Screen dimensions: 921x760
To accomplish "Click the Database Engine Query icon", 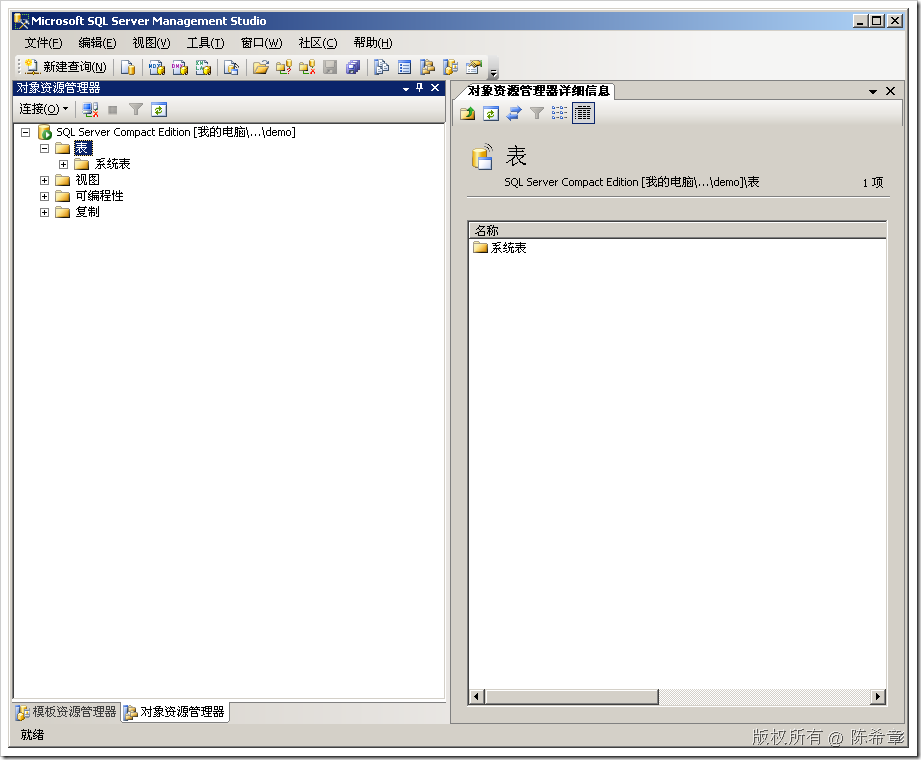I will (x=128, y=68).
